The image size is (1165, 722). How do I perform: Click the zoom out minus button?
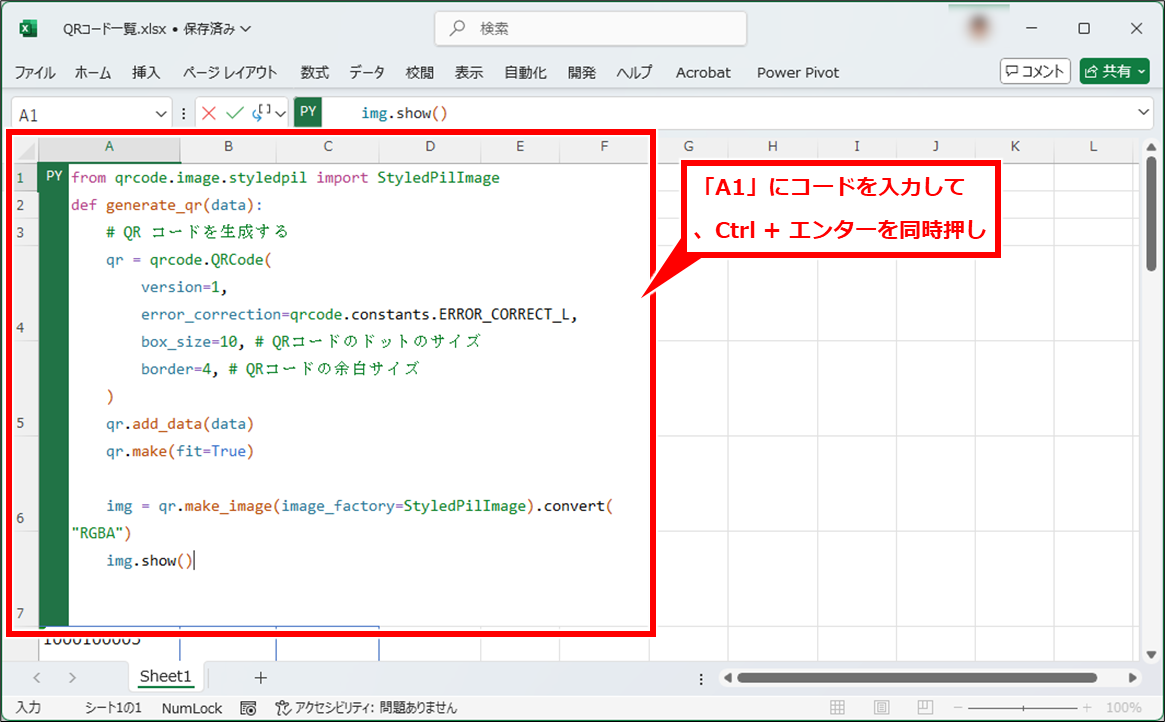[x=958, y=708]
